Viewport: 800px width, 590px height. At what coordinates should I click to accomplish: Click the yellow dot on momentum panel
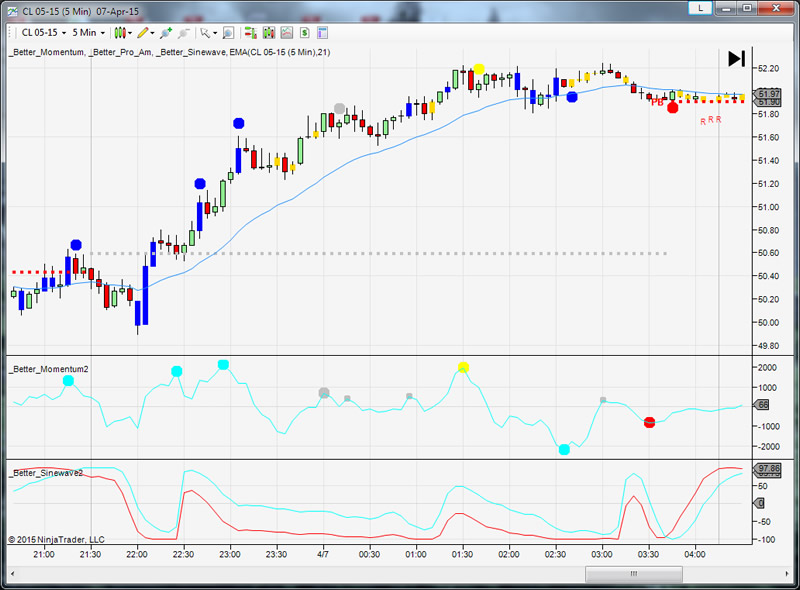pyautogui.click(x=463, y=367)
